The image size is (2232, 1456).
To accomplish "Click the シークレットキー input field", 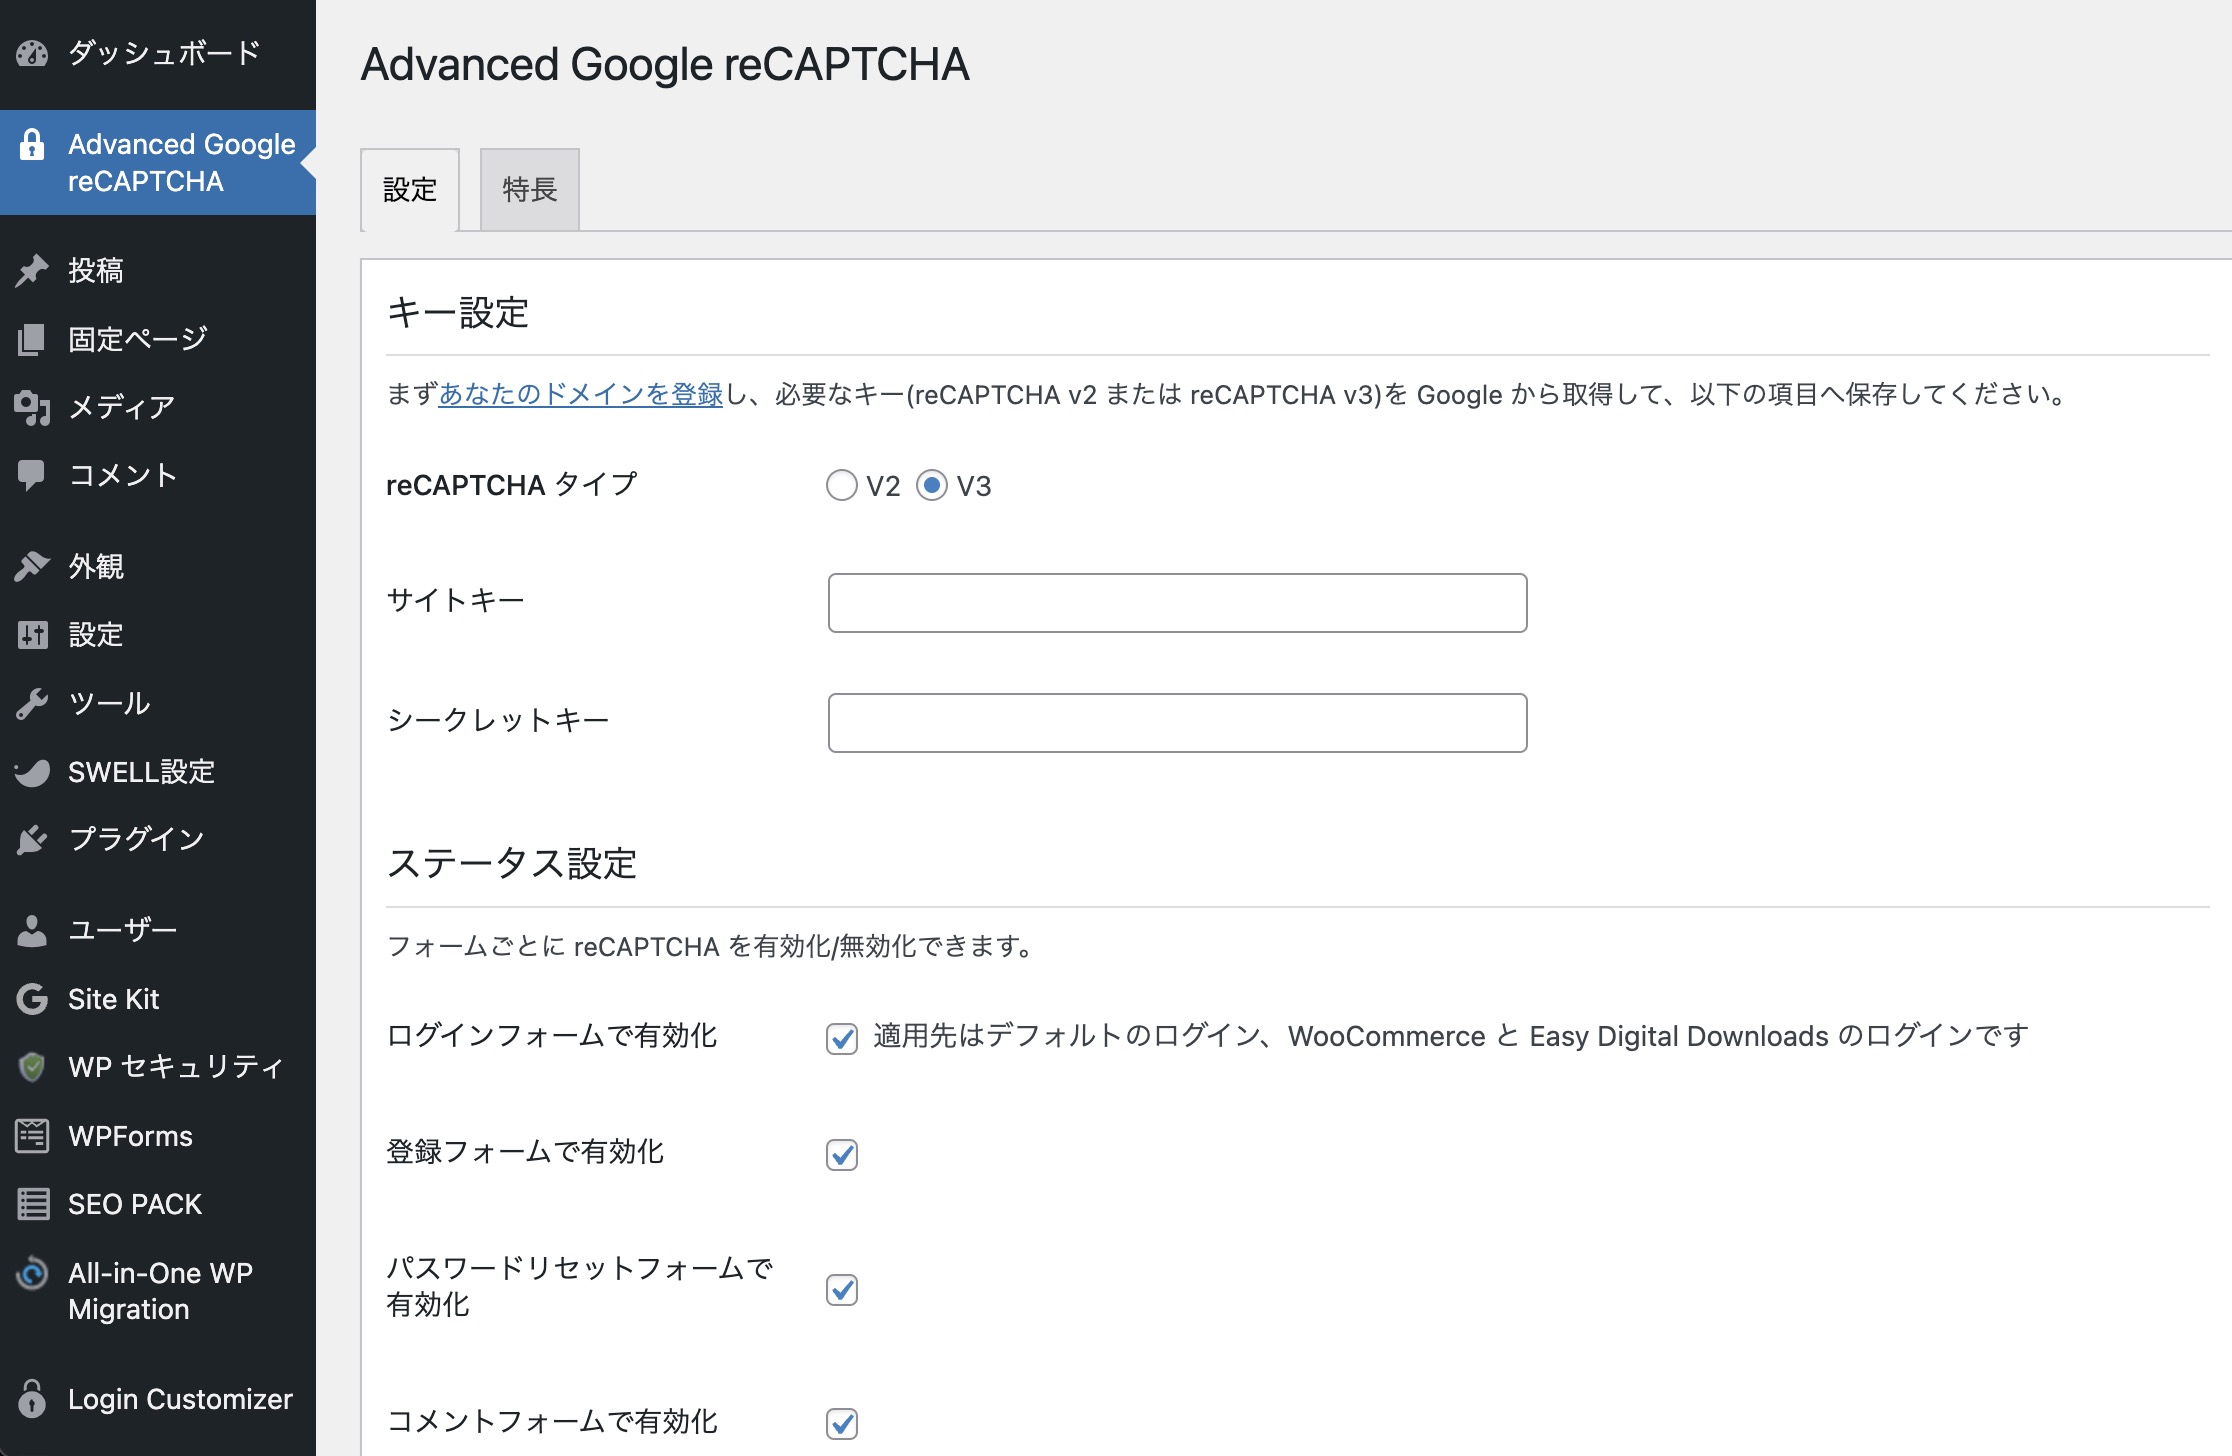I will tap(1177, 723).
